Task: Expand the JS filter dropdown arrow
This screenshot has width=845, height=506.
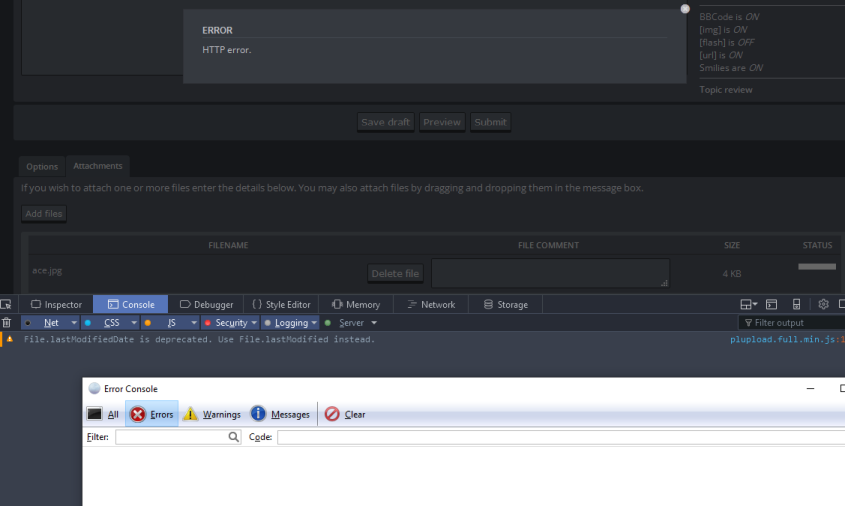Action: coord(194,323)
